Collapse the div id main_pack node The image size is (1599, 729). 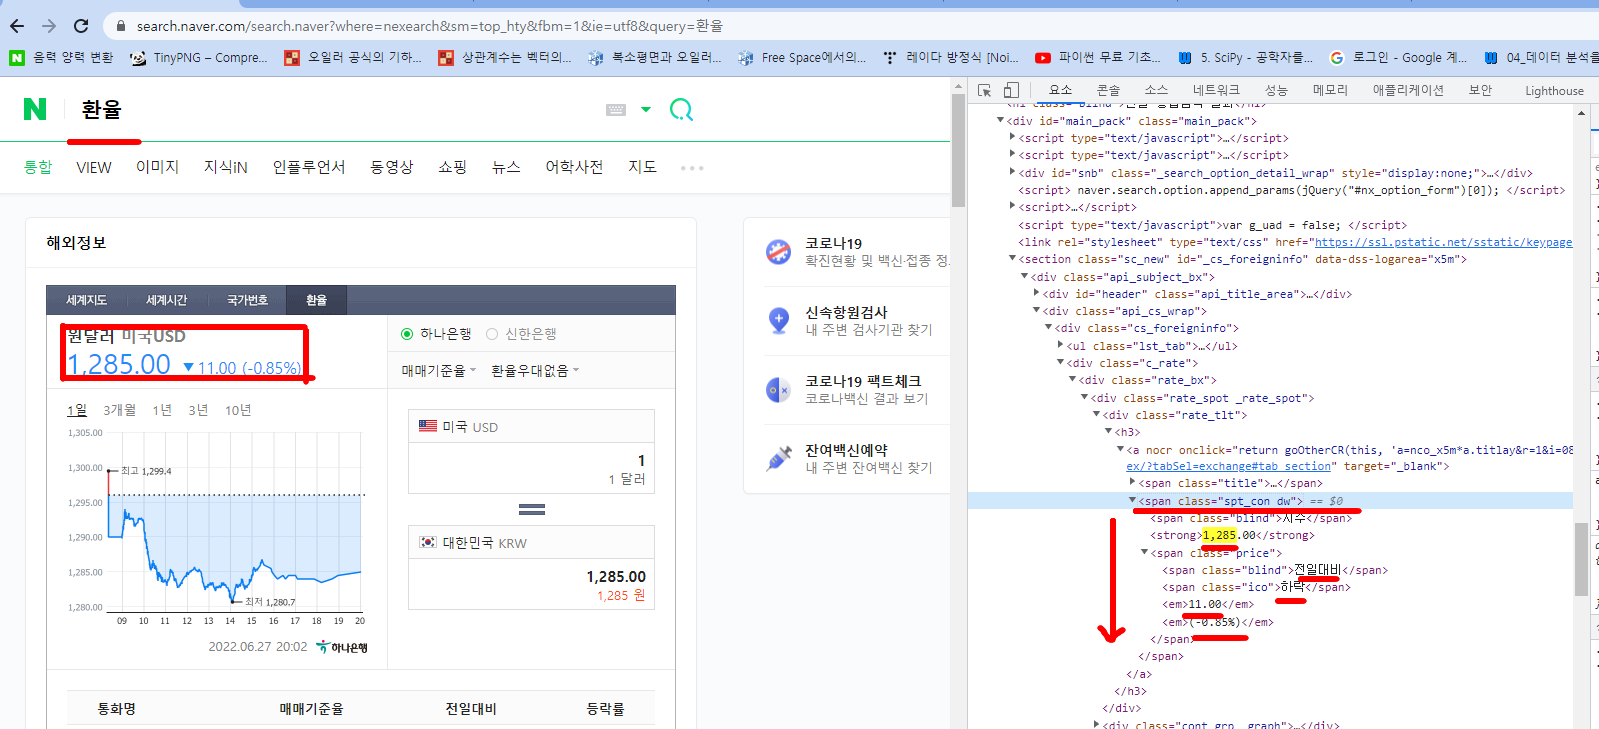pos(1000,121)
